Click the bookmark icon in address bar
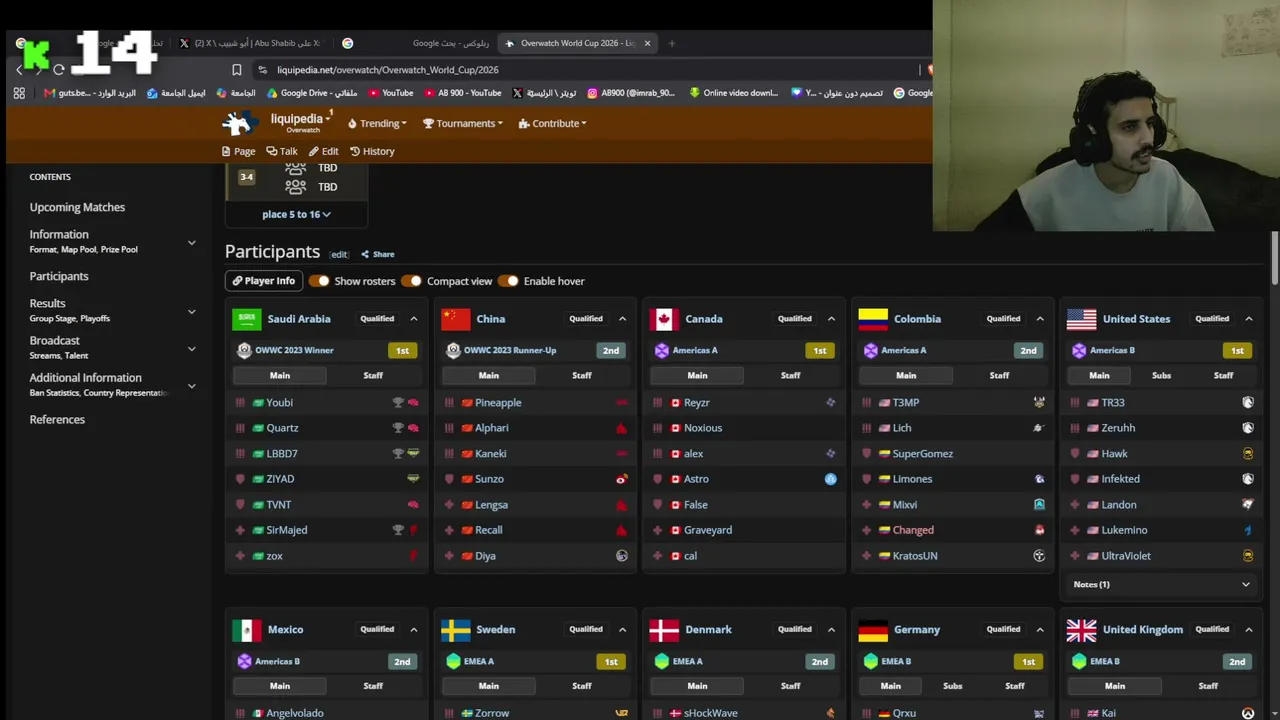Screen dimensions: 1280x720 tap(236, 70)
